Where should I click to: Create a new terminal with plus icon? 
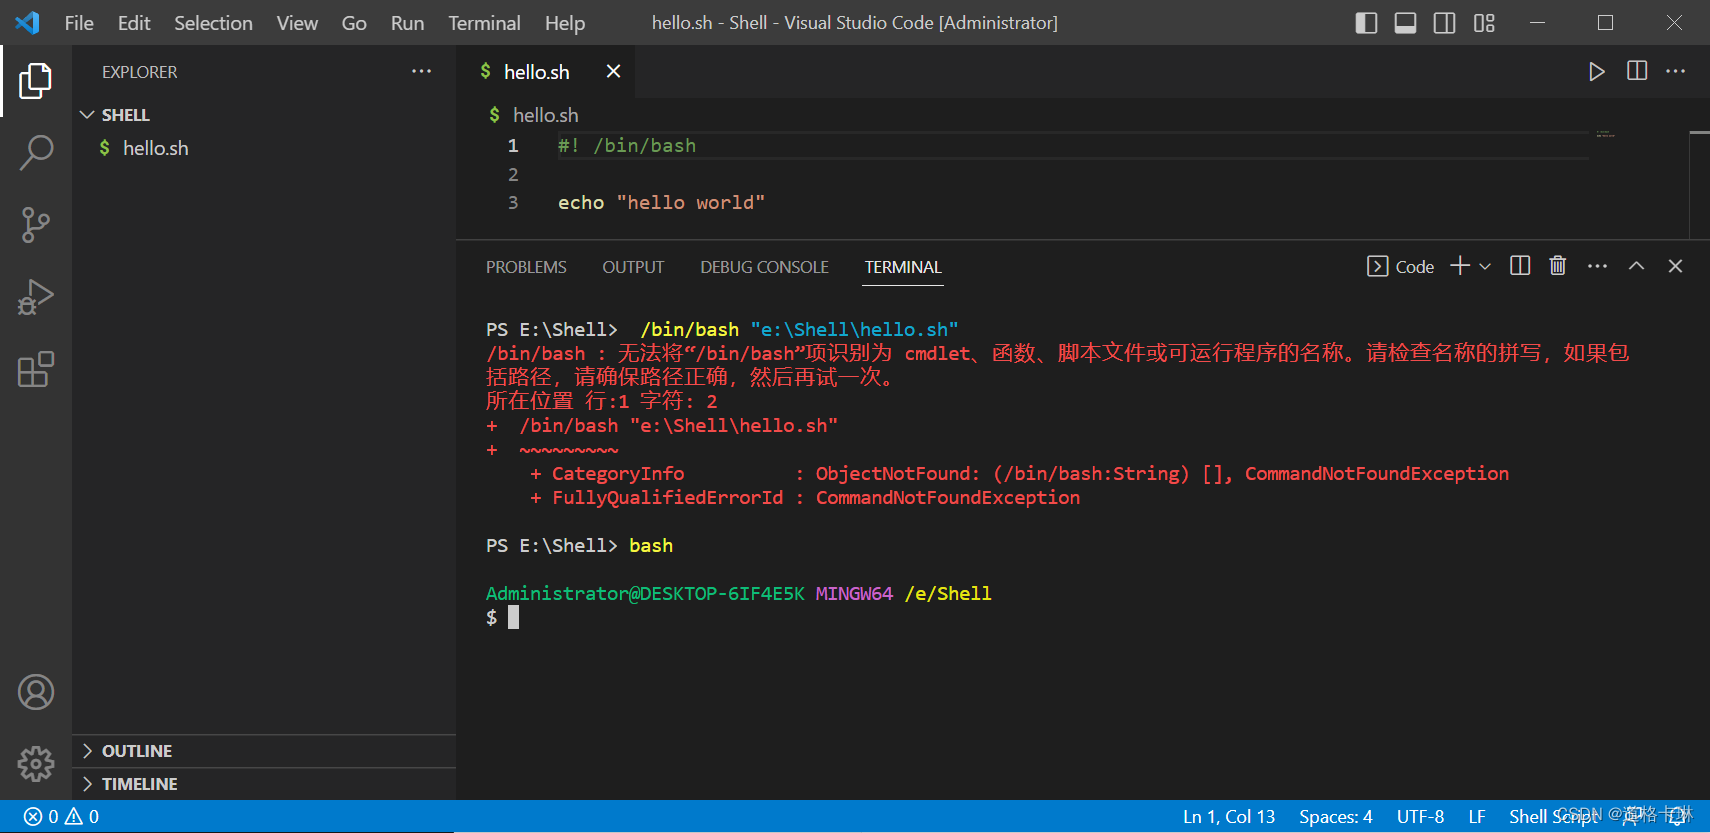1460,265
